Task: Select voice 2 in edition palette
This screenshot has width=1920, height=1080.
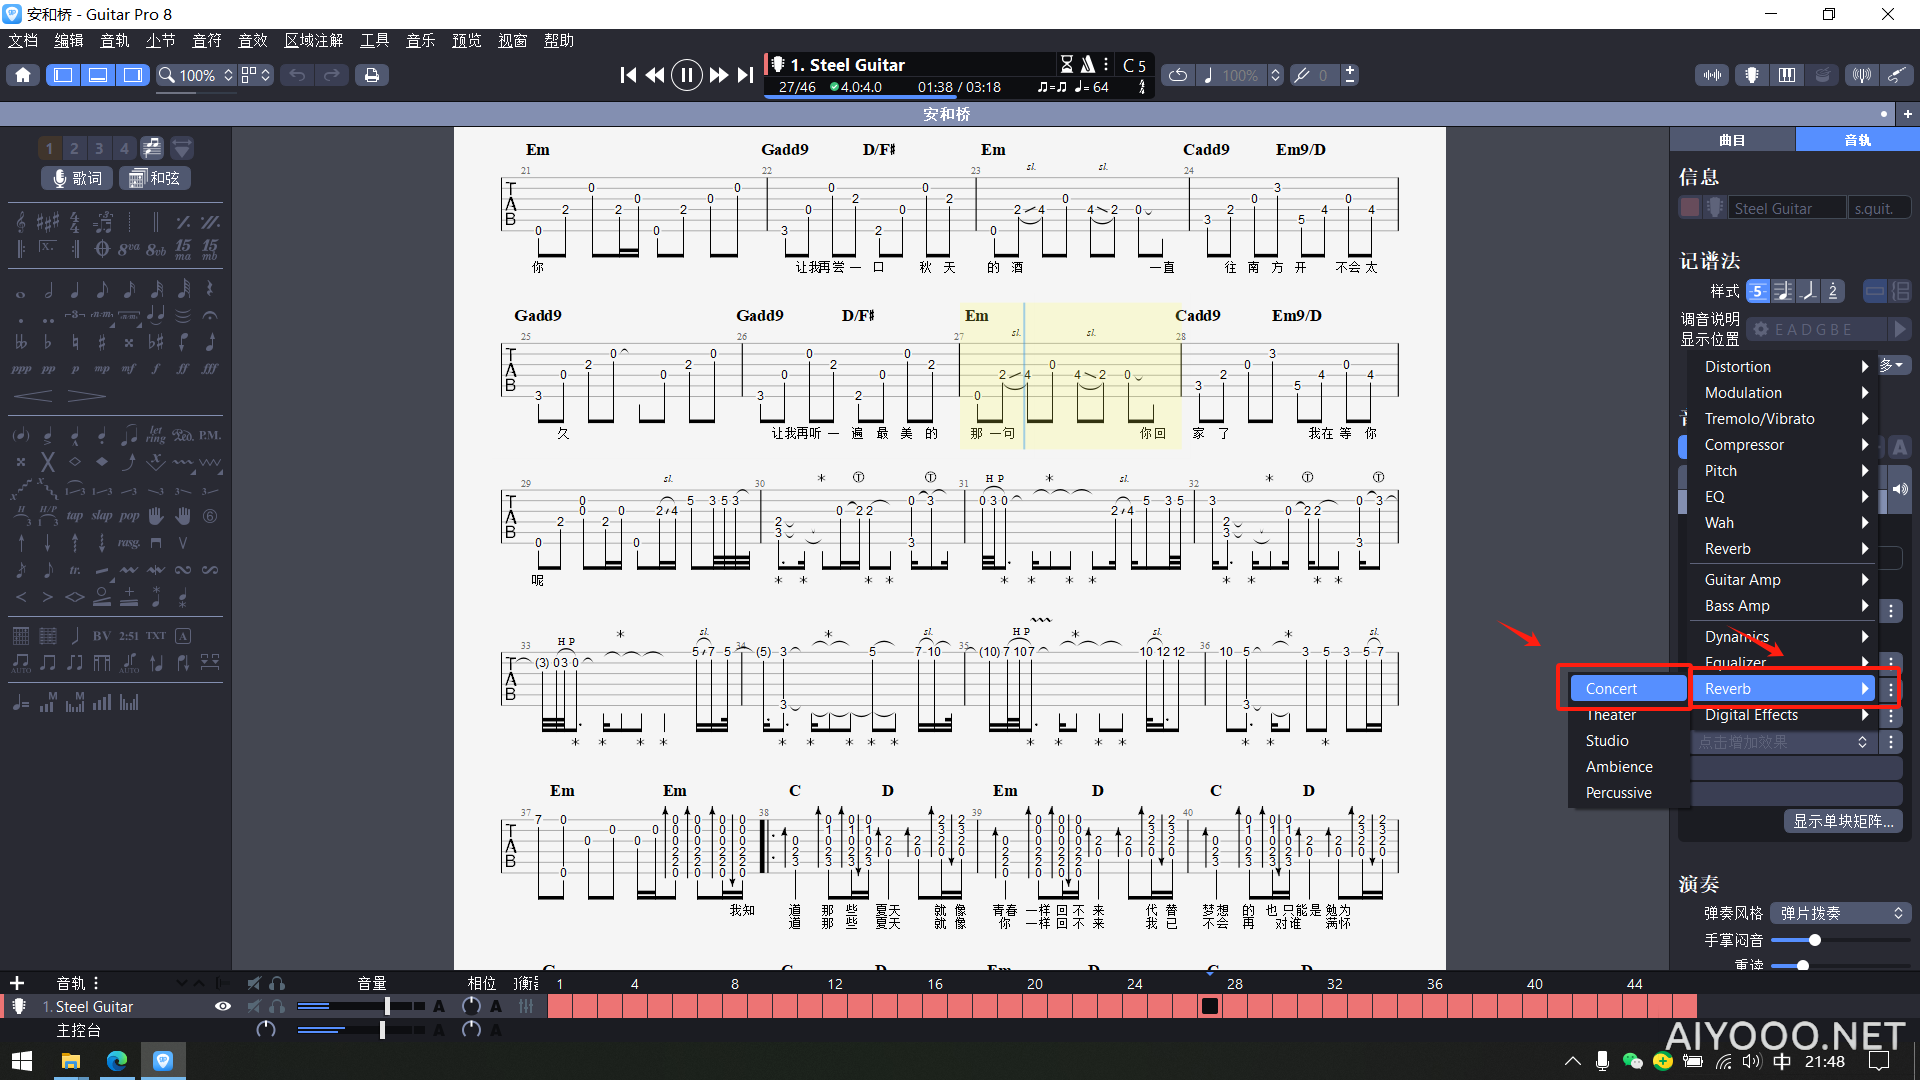Action: pos(74,148)
